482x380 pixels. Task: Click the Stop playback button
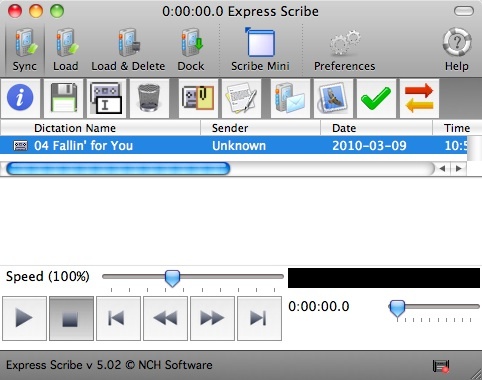click(x=71, y=318)
